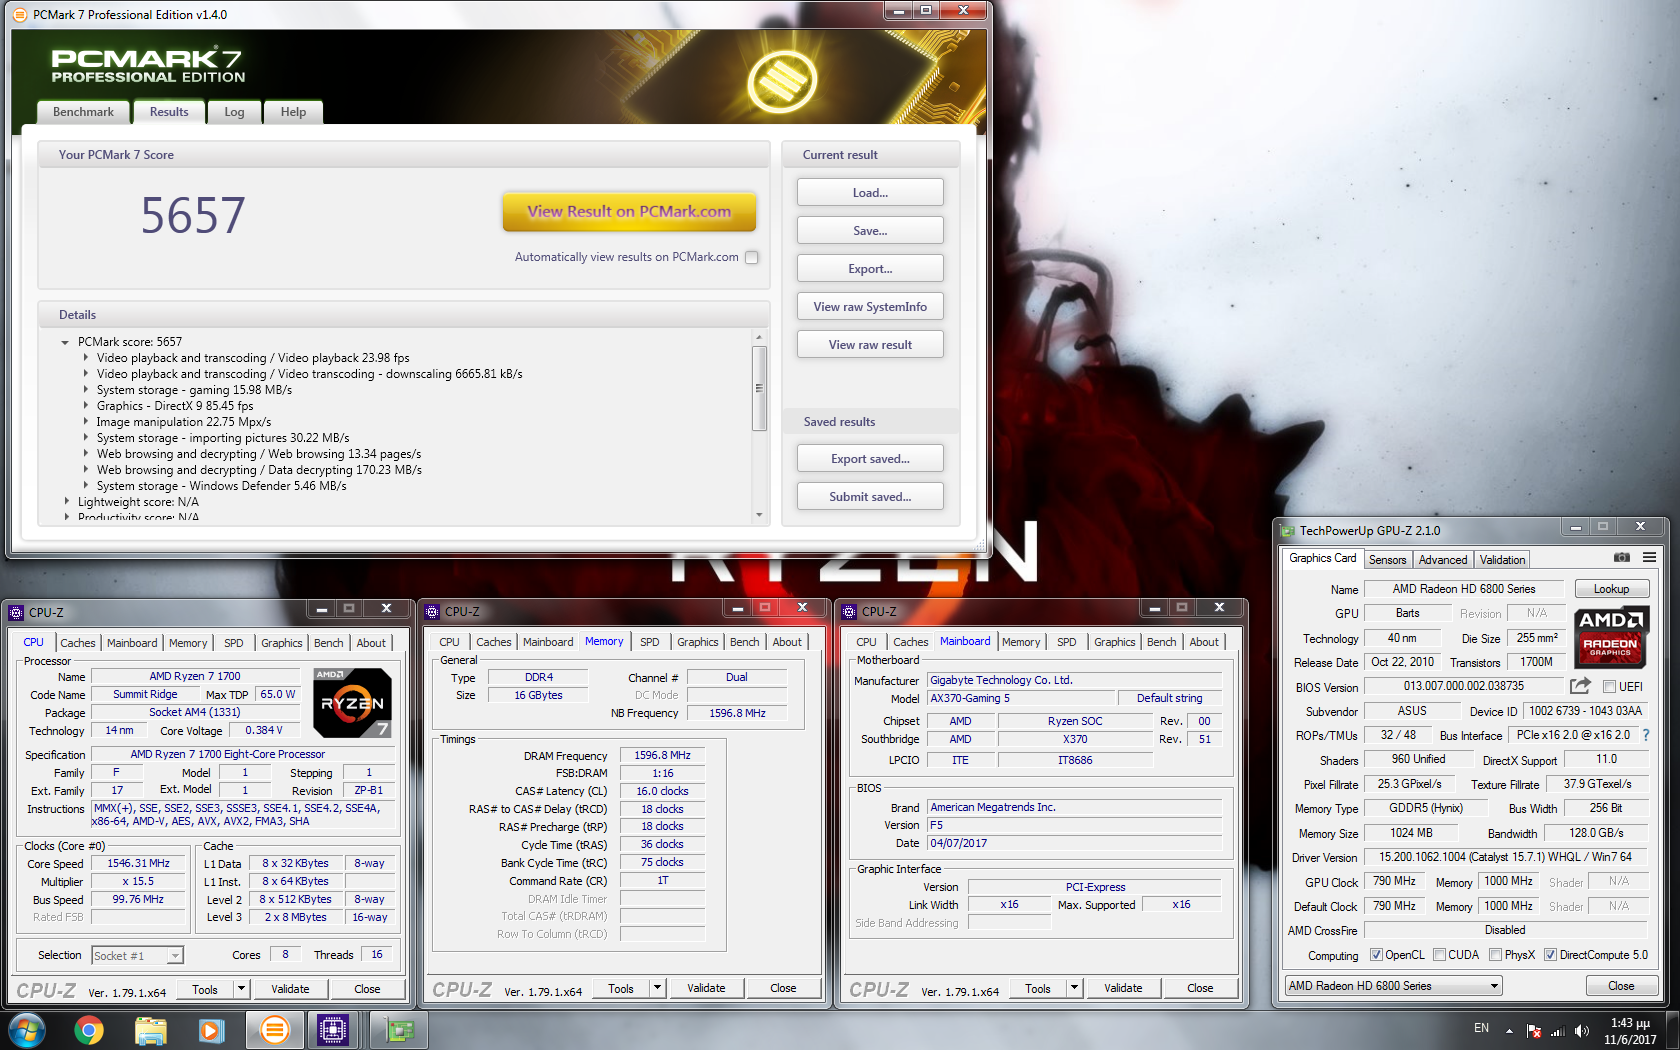Open the AMD Radeon HD 6800 Series card dropdown

pyautogui.click(x=1394, y=986)
